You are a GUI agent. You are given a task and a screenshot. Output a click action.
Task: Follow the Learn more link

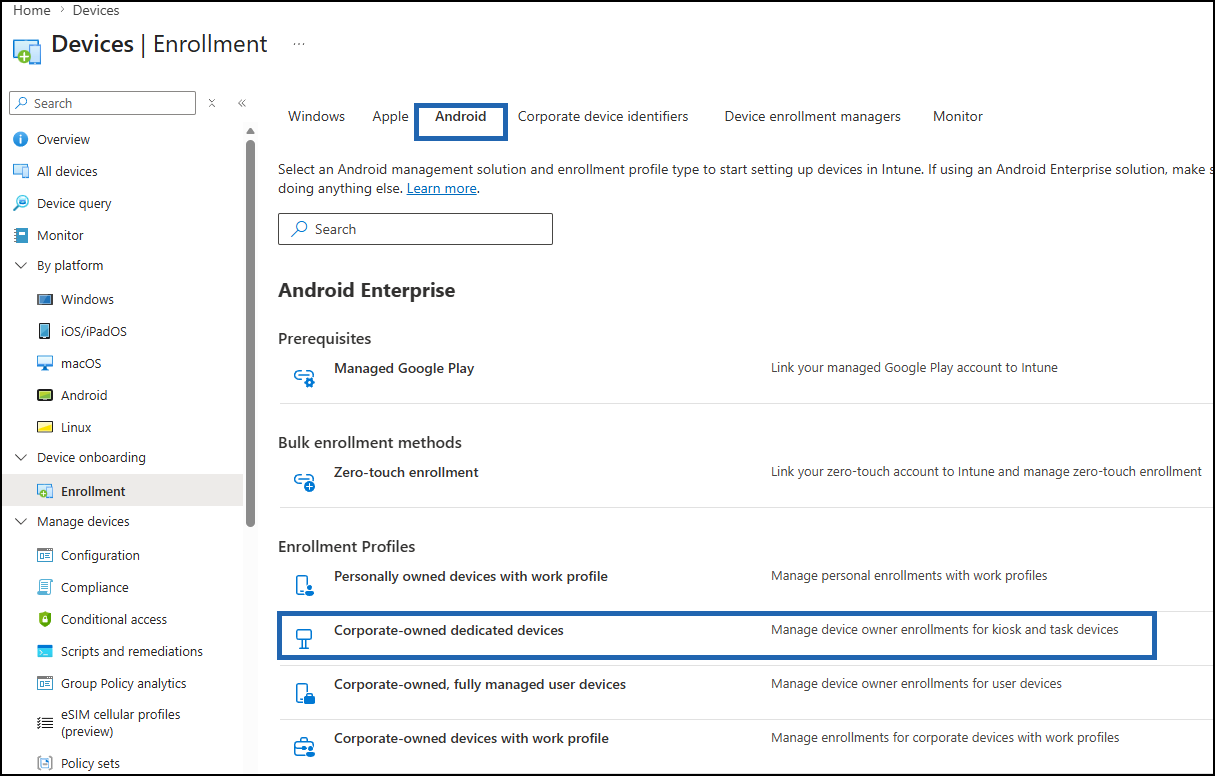pyautogui.click(x=441, y=188)
